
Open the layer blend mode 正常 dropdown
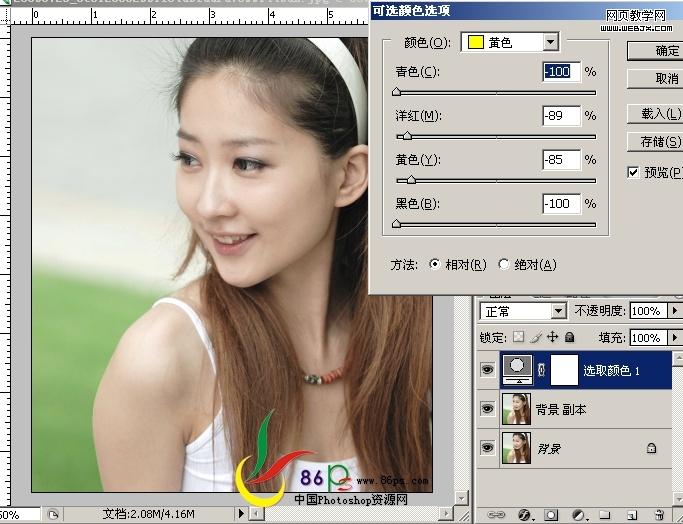(523, 311)
